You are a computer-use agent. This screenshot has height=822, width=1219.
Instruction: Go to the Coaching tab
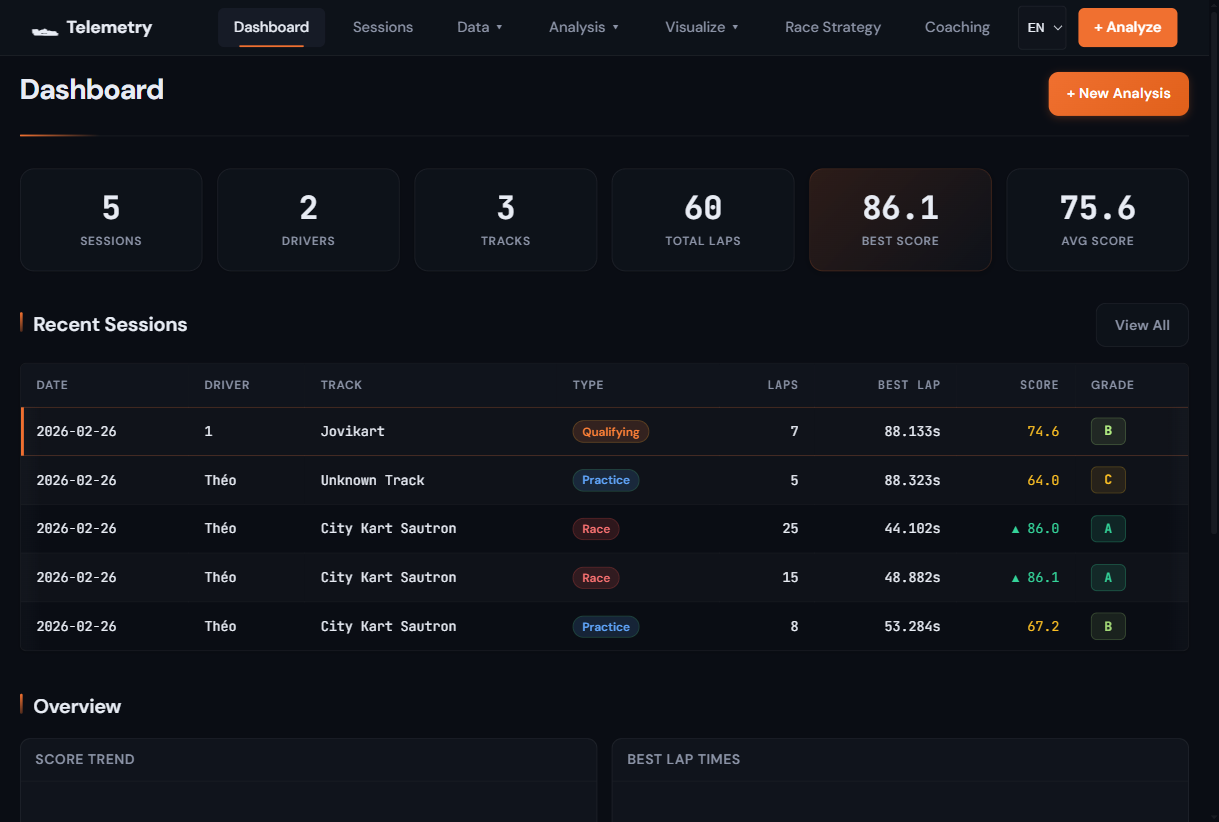(x=956, y=27)
